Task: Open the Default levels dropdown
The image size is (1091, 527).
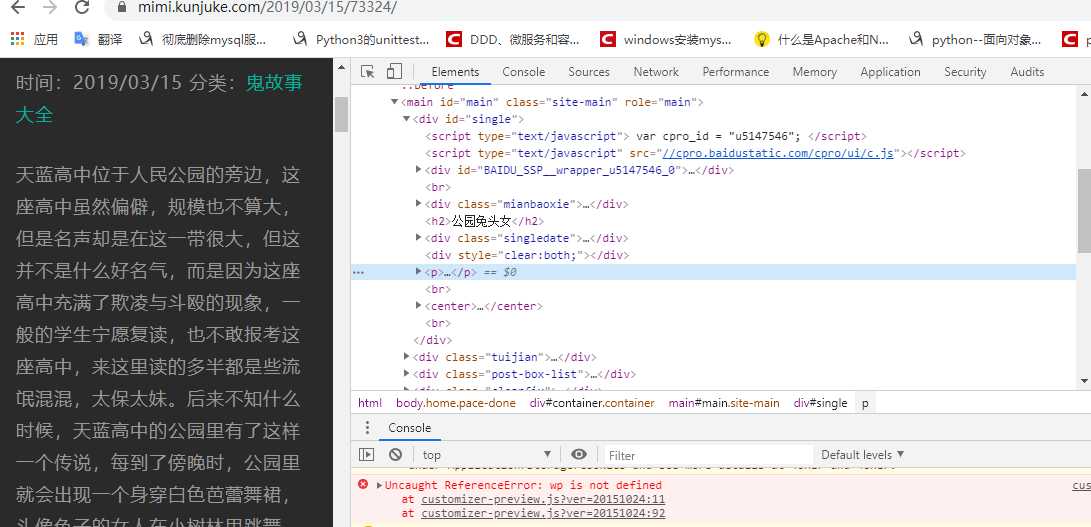Action: [x=863, y=455]
